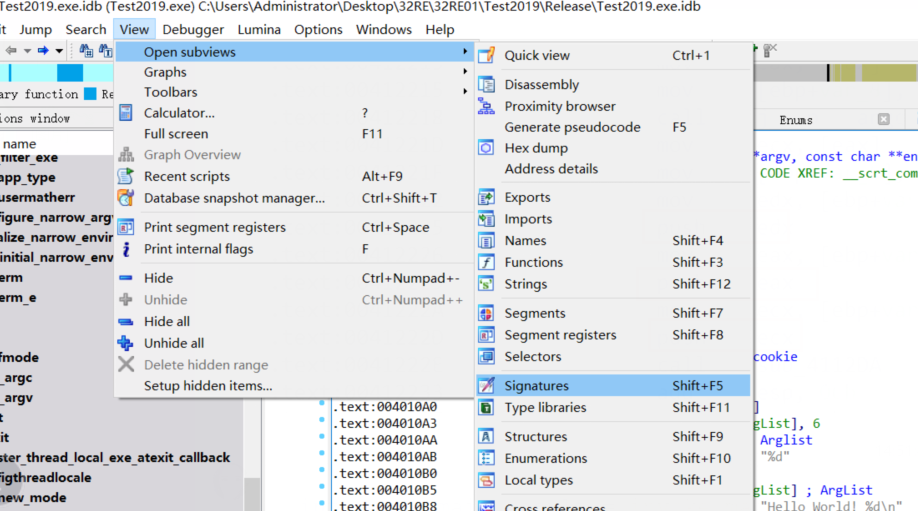
Task: Open the Help menu
Action: [440, 29]
